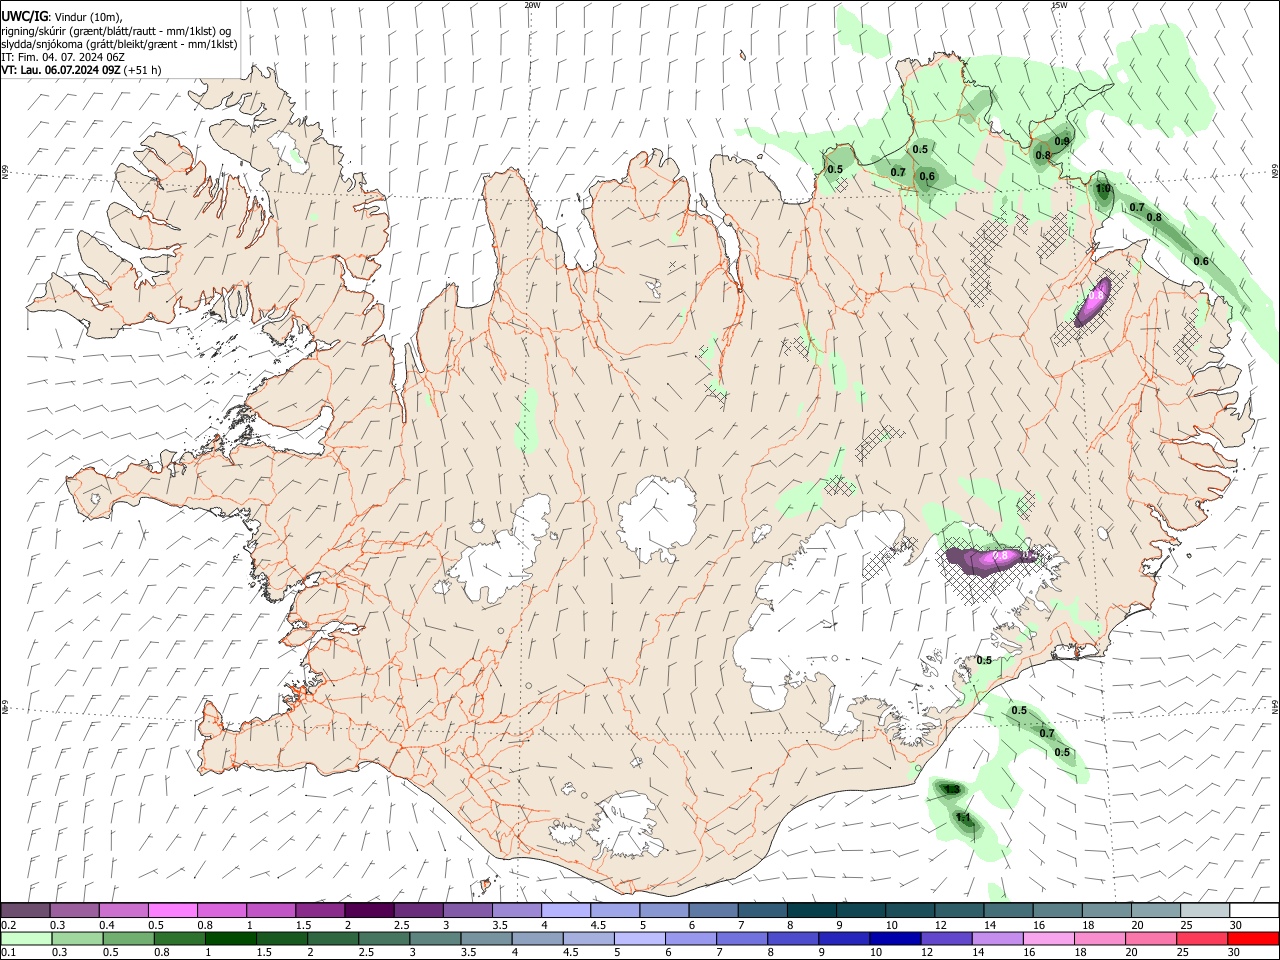Pick the dark mauve 0.2–0.3 snow legend swatch
Screen dimensions: 1280x960
(26, 911)
